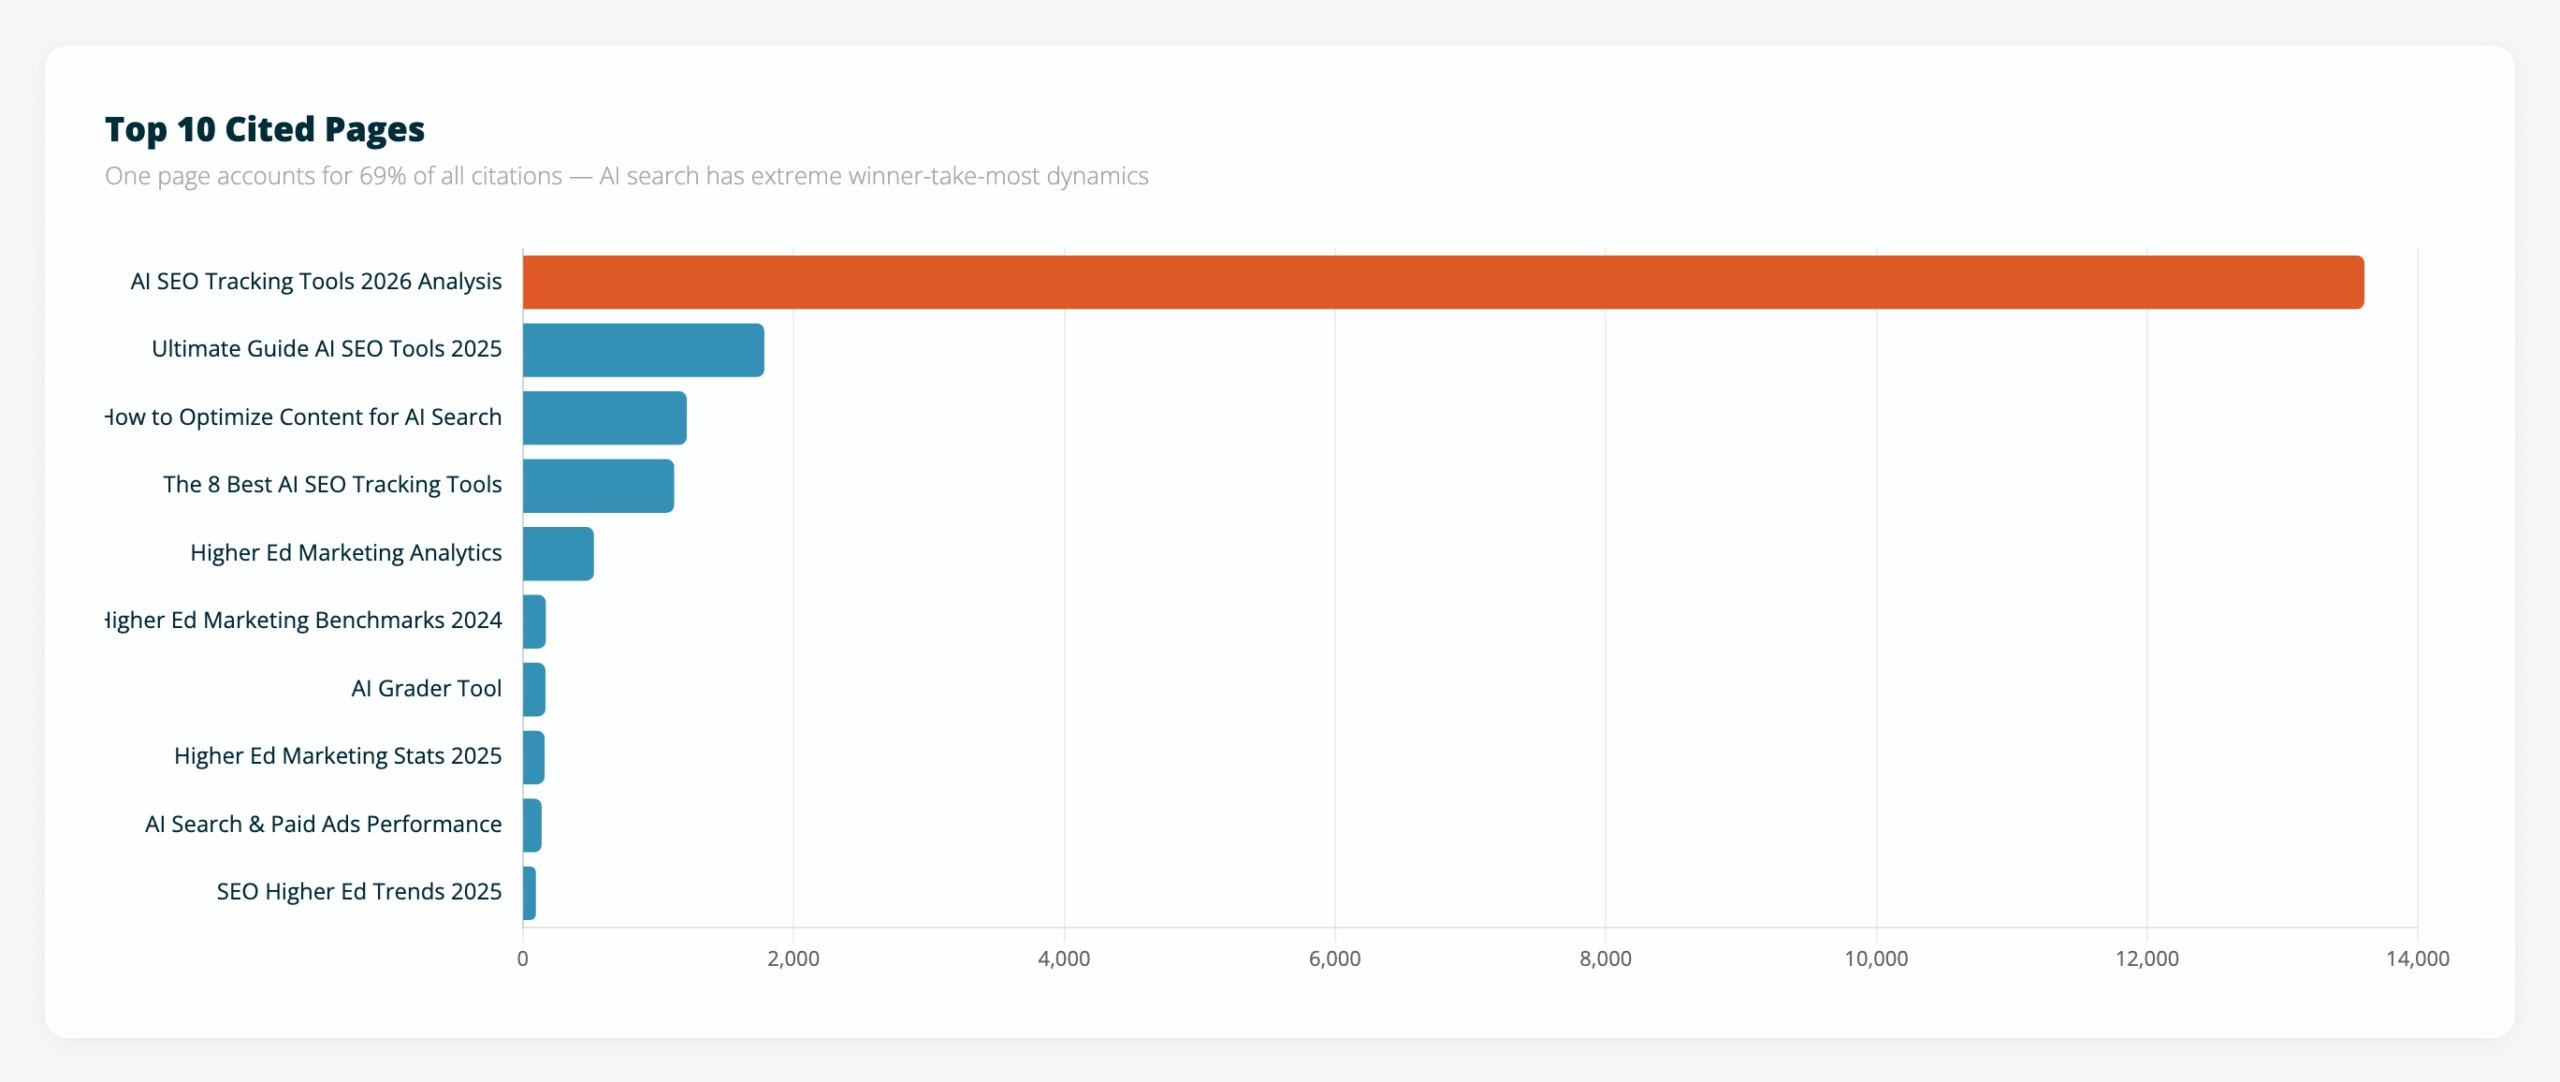Click the 'Top 10 Cited Pages' chart title
Screen dimensions: 2560x1082
[264, 128]
